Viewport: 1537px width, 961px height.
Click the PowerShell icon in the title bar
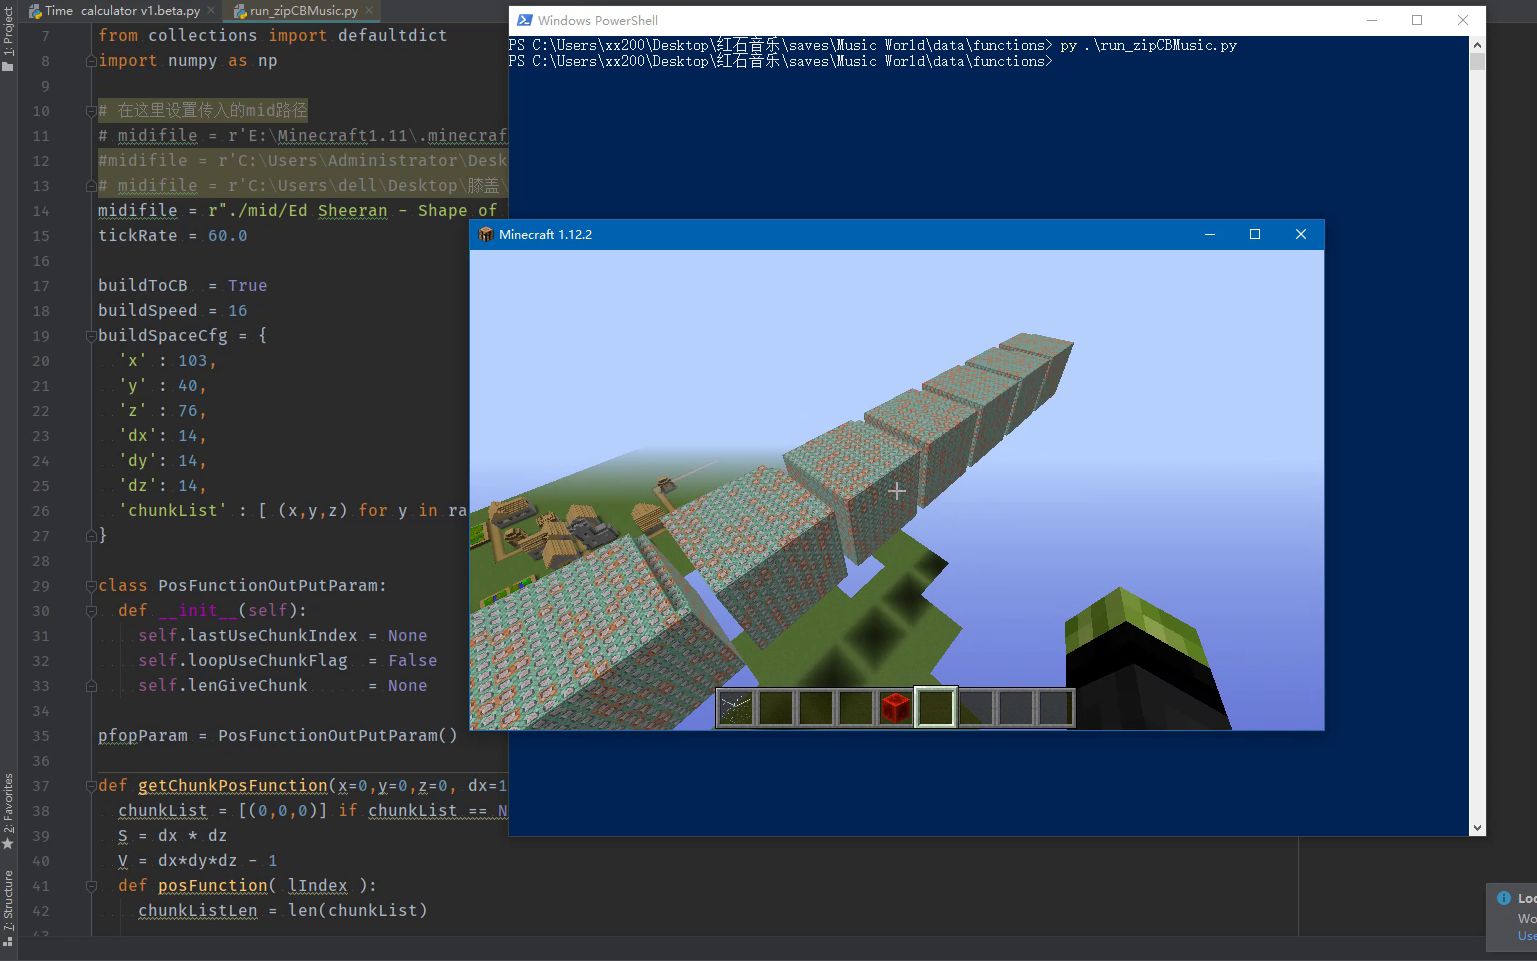[x=525, y=20]
